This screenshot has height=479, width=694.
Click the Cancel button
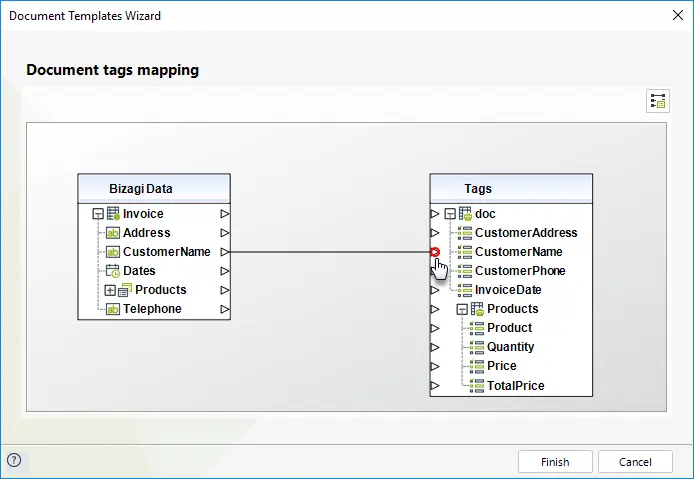pos(635,462)
